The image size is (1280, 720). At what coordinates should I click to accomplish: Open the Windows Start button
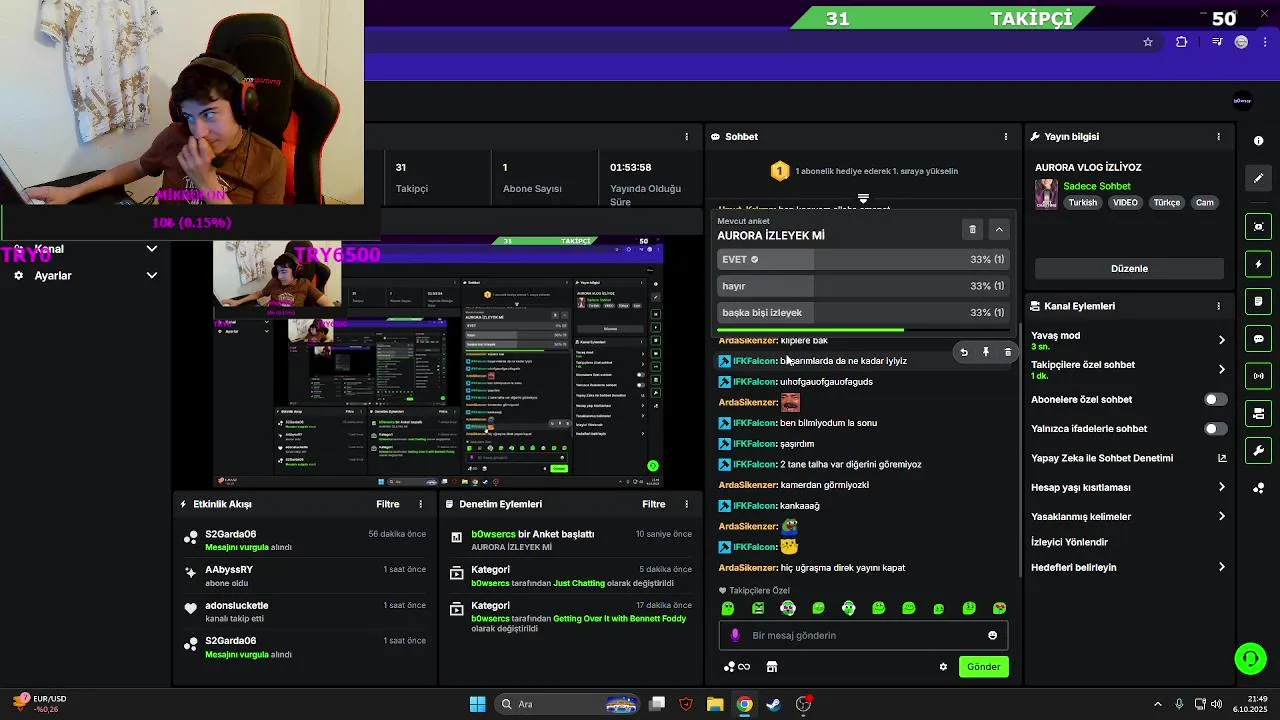(x=477, y=704)
